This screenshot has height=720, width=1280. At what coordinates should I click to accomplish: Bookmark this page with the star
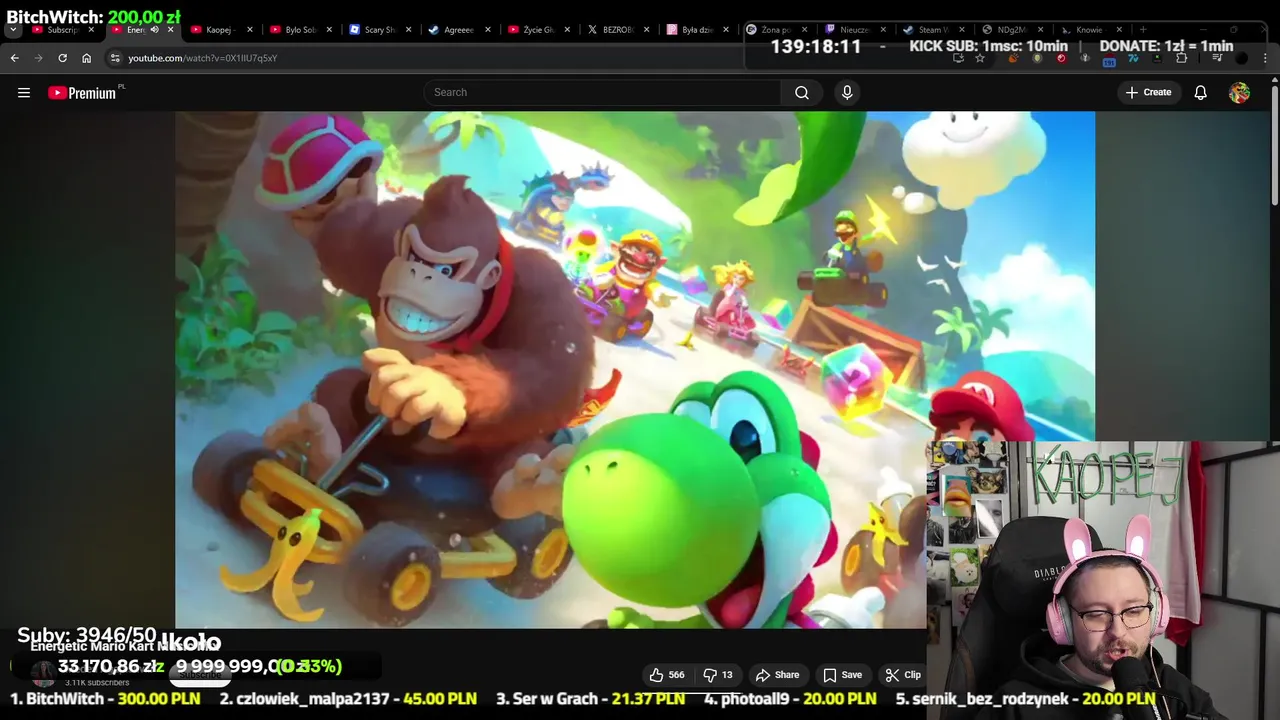[x=980, y=58]
